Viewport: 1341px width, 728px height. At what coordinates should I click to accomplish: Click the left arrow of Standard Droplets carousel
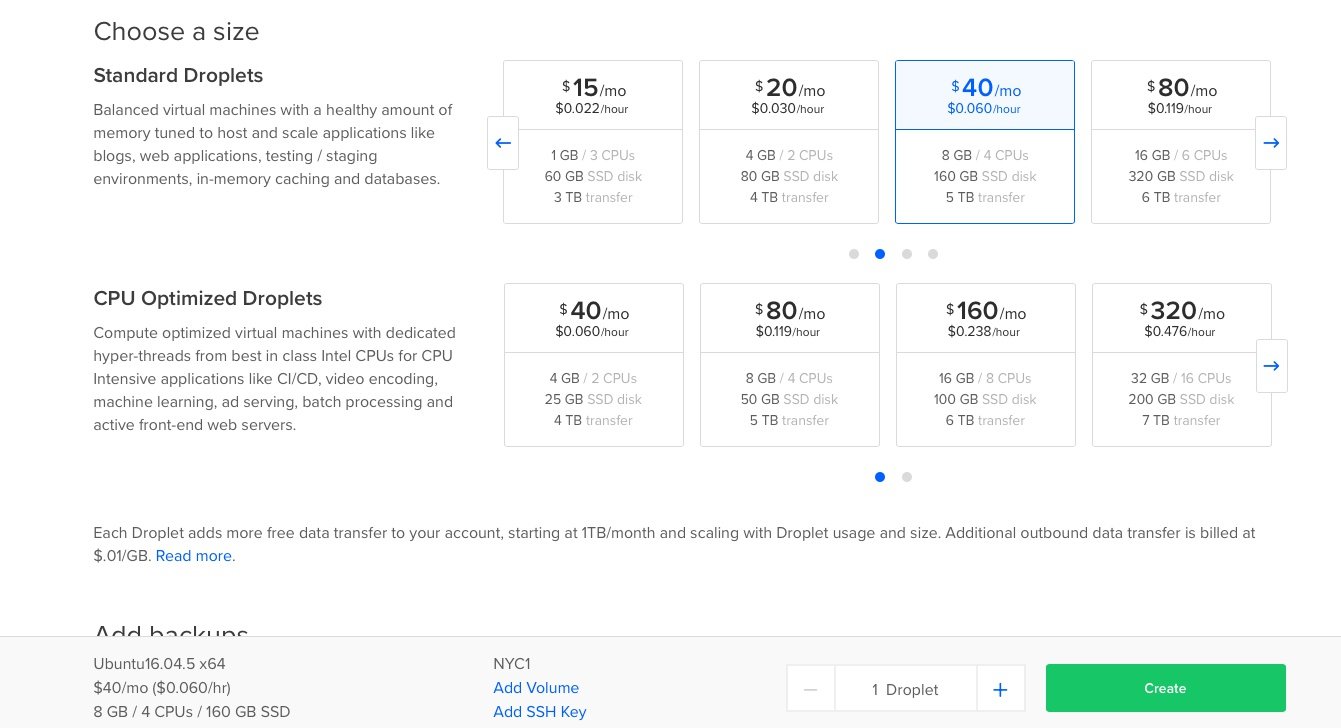pos(503,143)
